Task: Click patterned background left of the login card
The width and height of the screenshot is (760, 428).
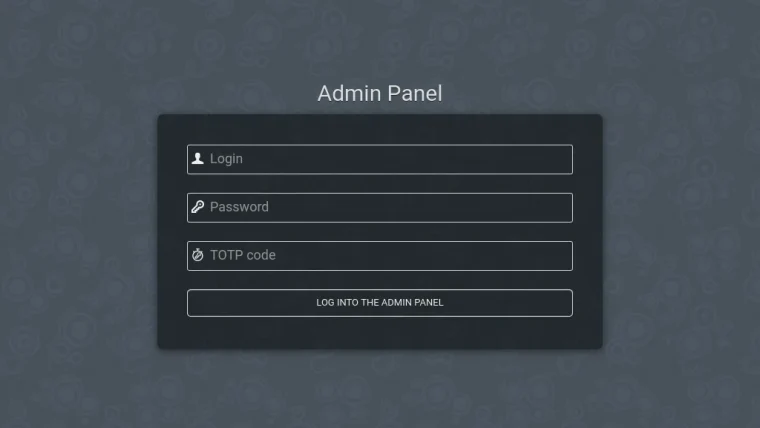Action: coord(78,230)
